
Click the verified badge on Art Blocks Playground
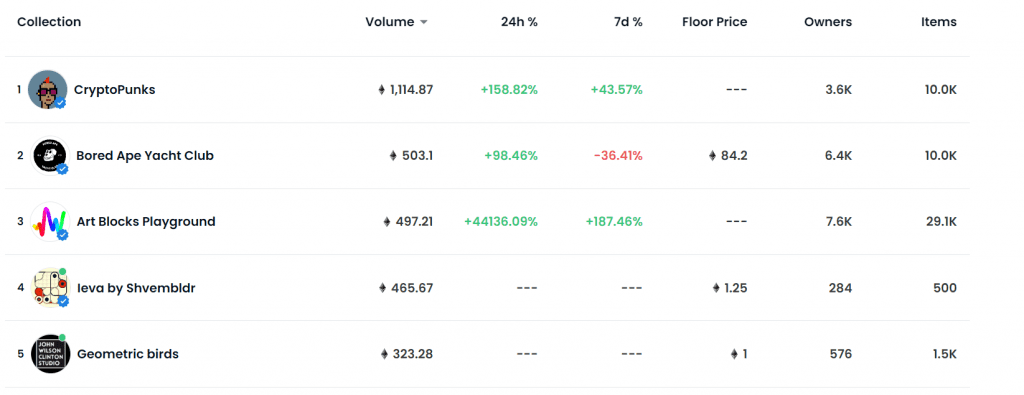coord(63,235)
